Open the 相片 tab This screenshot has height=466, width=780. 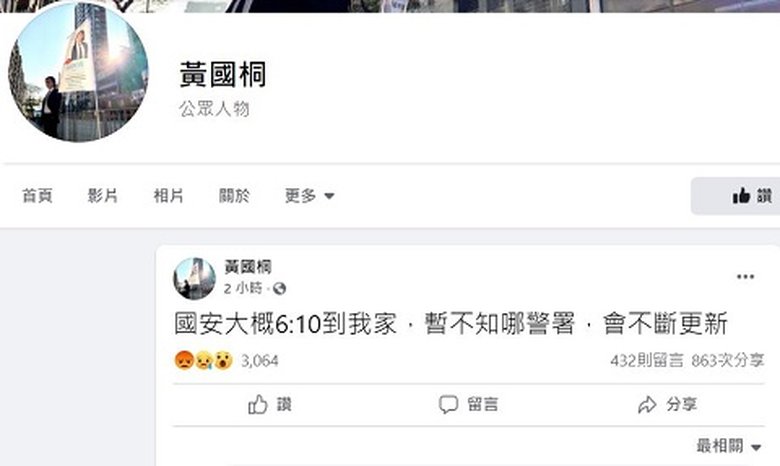tap(168, 196)
